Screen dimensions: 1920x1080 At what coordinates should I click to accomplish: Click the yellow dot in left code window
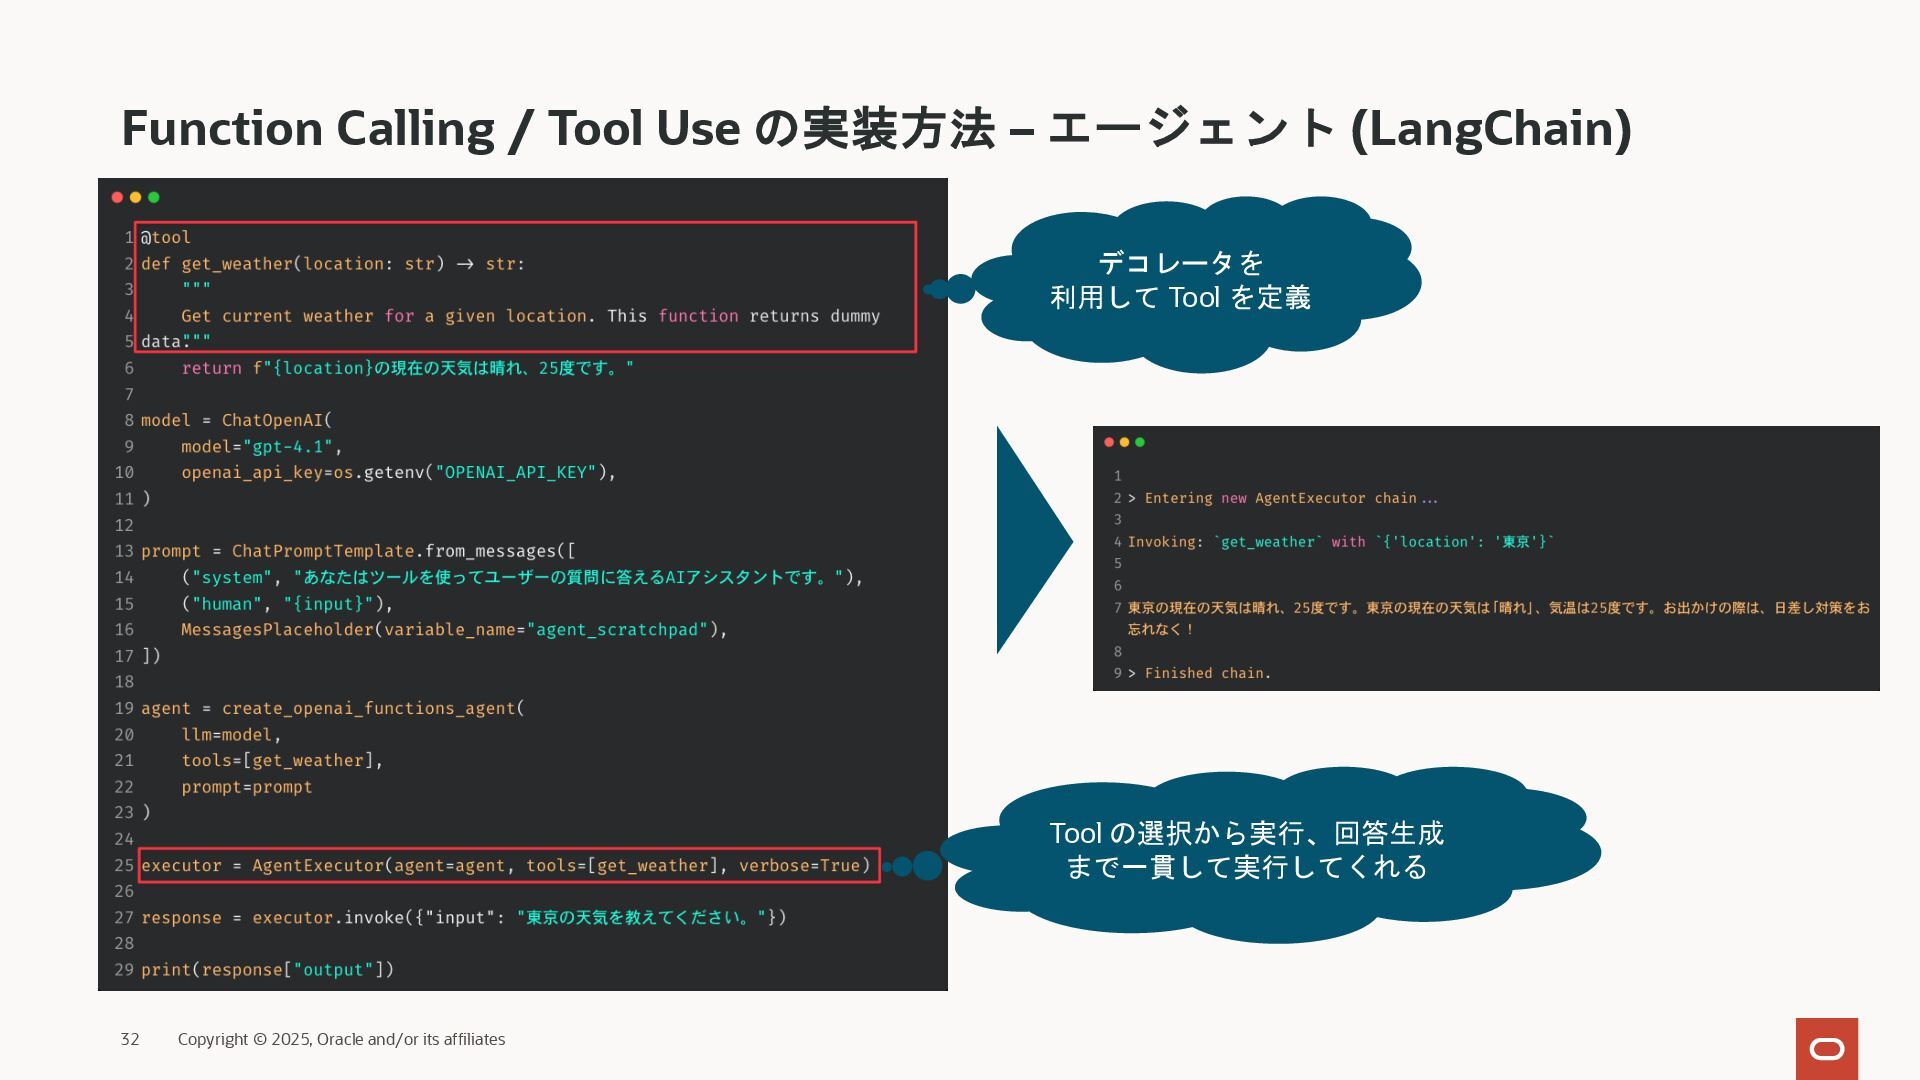point(135,197)
